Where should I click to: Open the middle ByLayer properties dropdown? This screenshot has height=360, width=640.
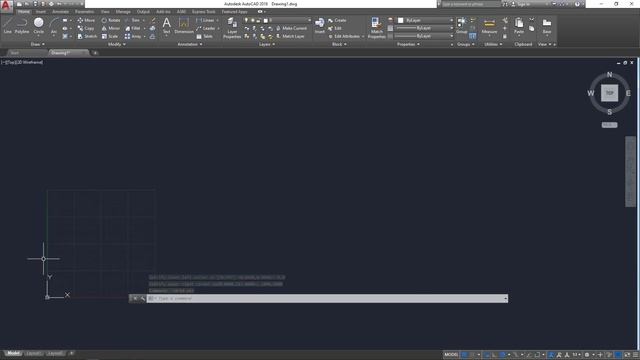pyautogui.click(x=425, y=28)
